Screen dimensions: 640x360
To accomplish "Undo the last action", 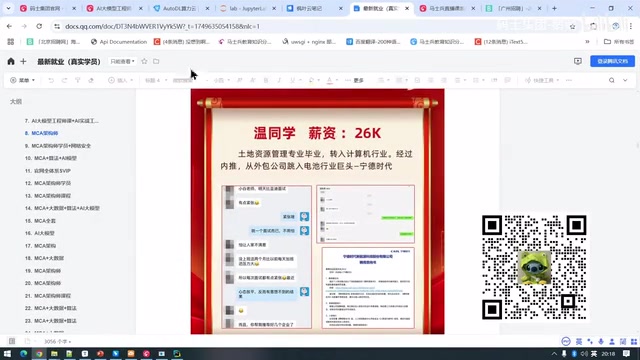I will click(x=51, y=80).
